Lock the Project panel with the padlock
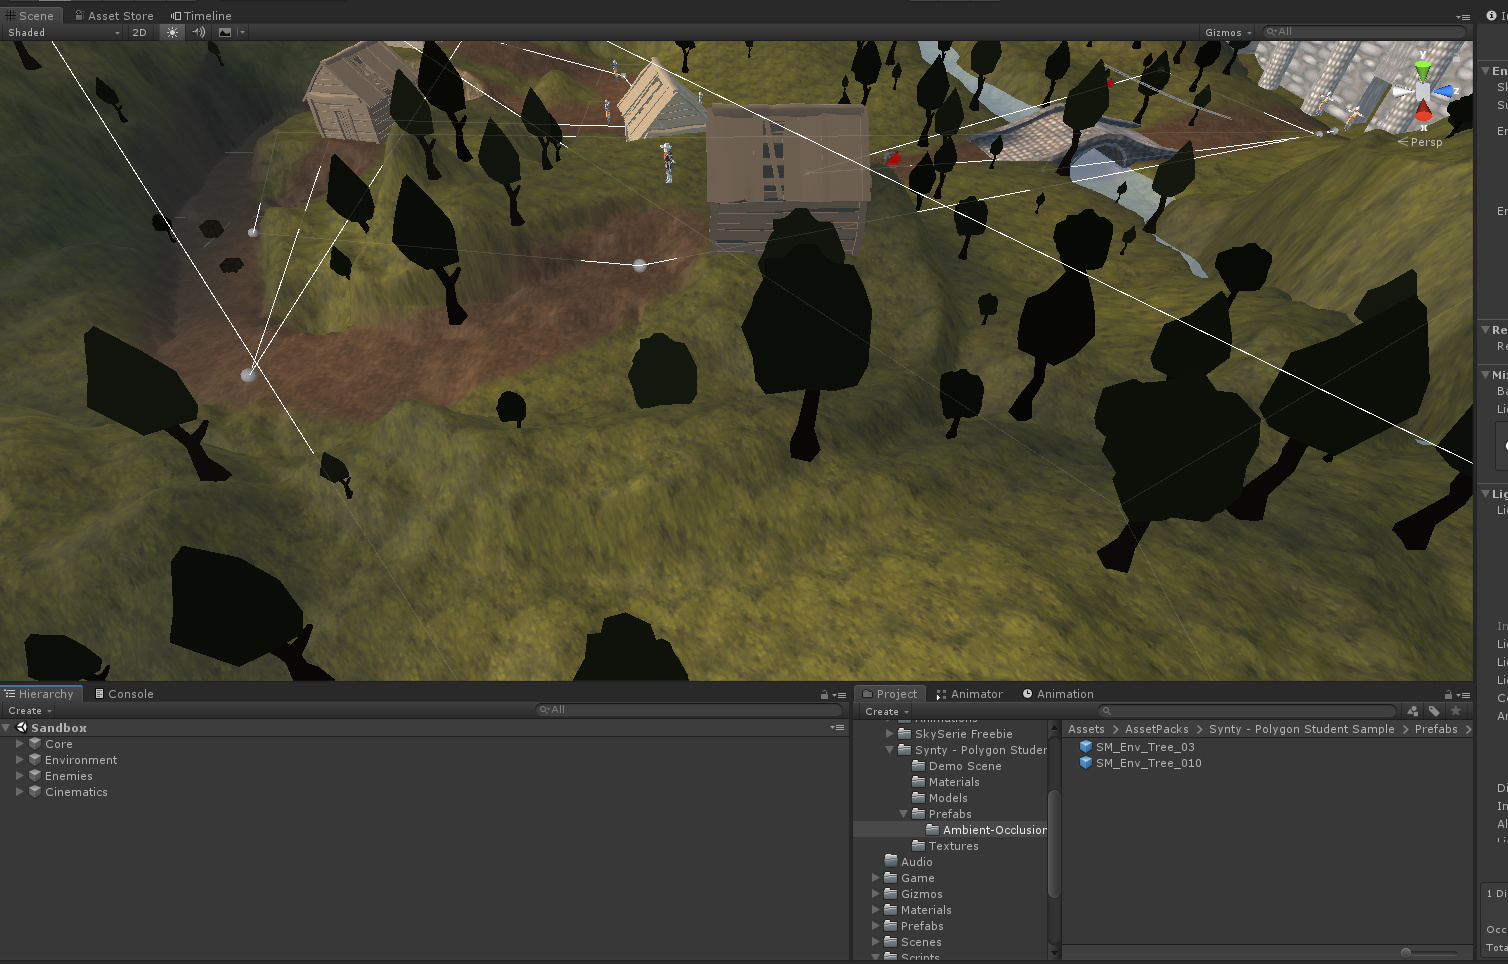 tap(1447, 693)
